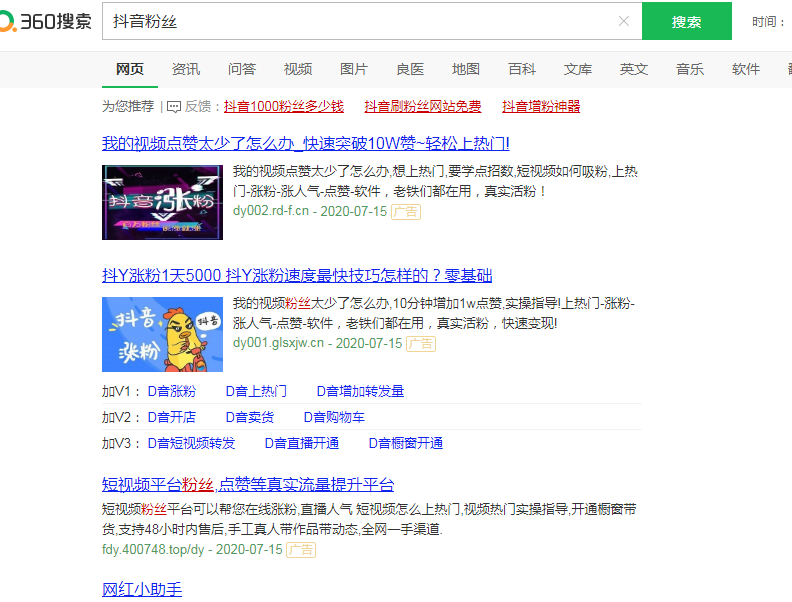Open result 抖Y涨粉1天5000
Screen dimensions: 792x602
coord(297,276)
